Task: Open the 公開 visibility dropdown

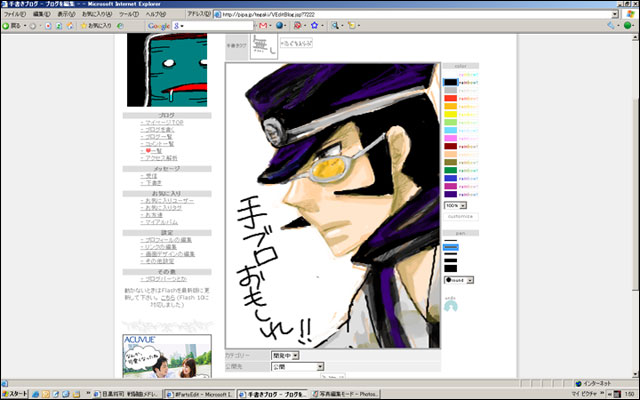Action: coord(298,367)
